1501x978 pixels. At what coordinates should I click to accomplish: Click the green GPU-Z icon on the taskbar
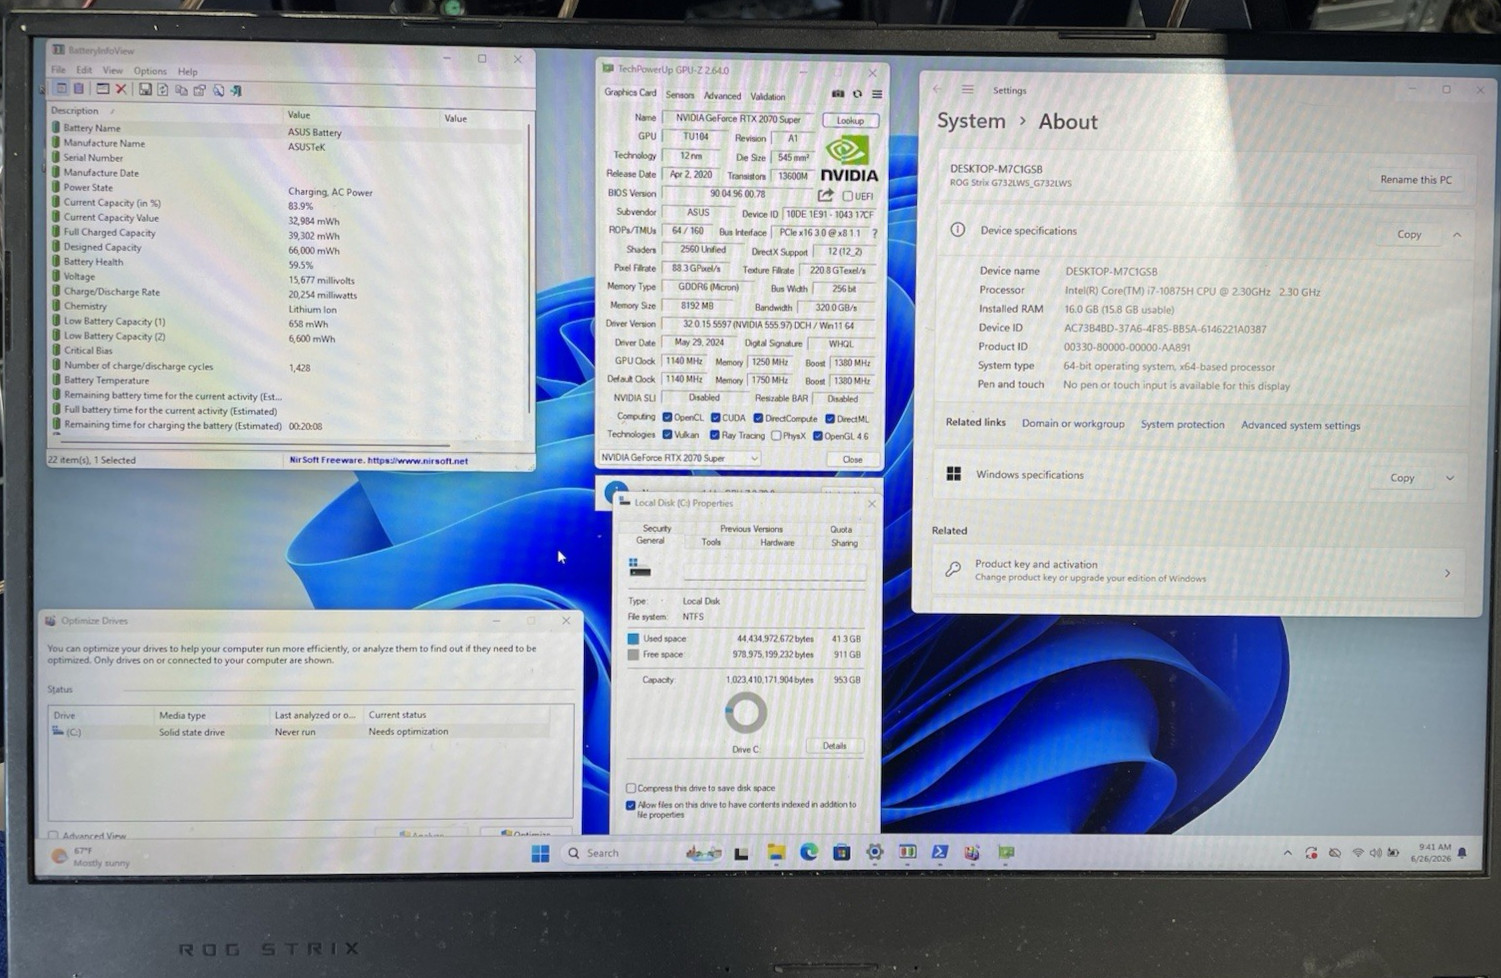tap(1006, 852)
